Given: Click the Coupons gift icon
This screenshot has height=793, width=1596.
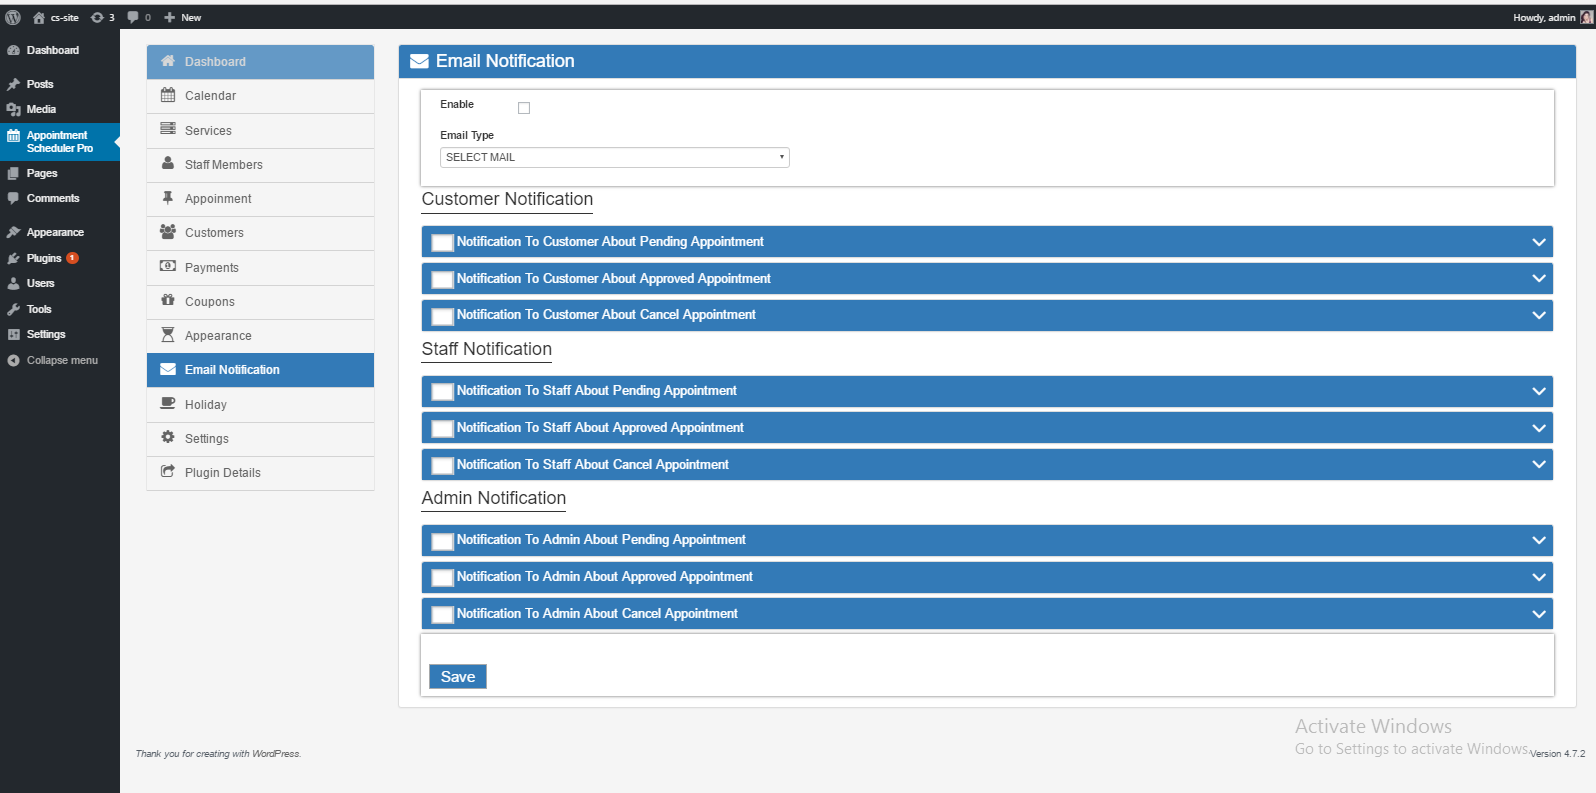Looking at the screenshot, I should [168, 301].
